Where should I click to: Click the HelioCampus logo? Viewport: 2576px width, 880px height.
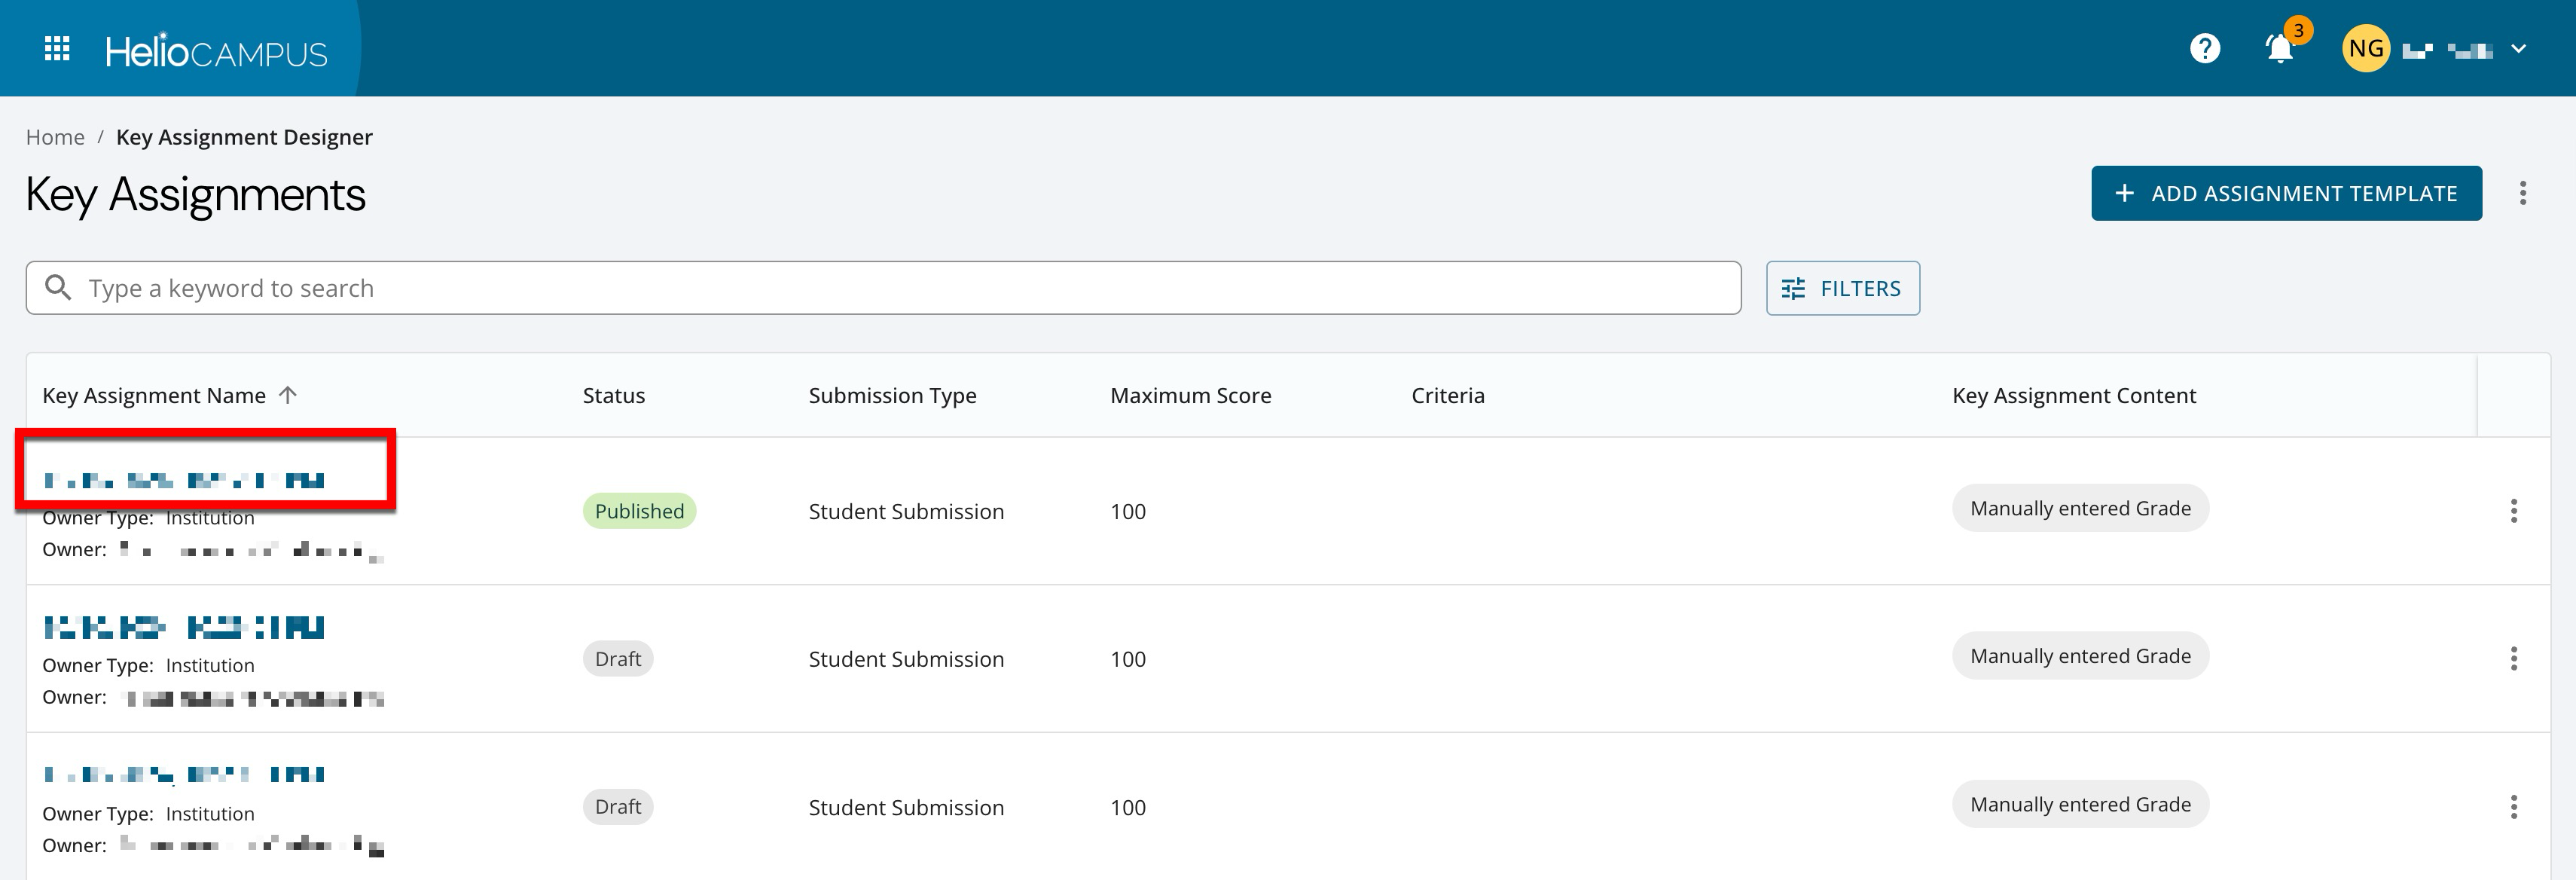(216, 51)
